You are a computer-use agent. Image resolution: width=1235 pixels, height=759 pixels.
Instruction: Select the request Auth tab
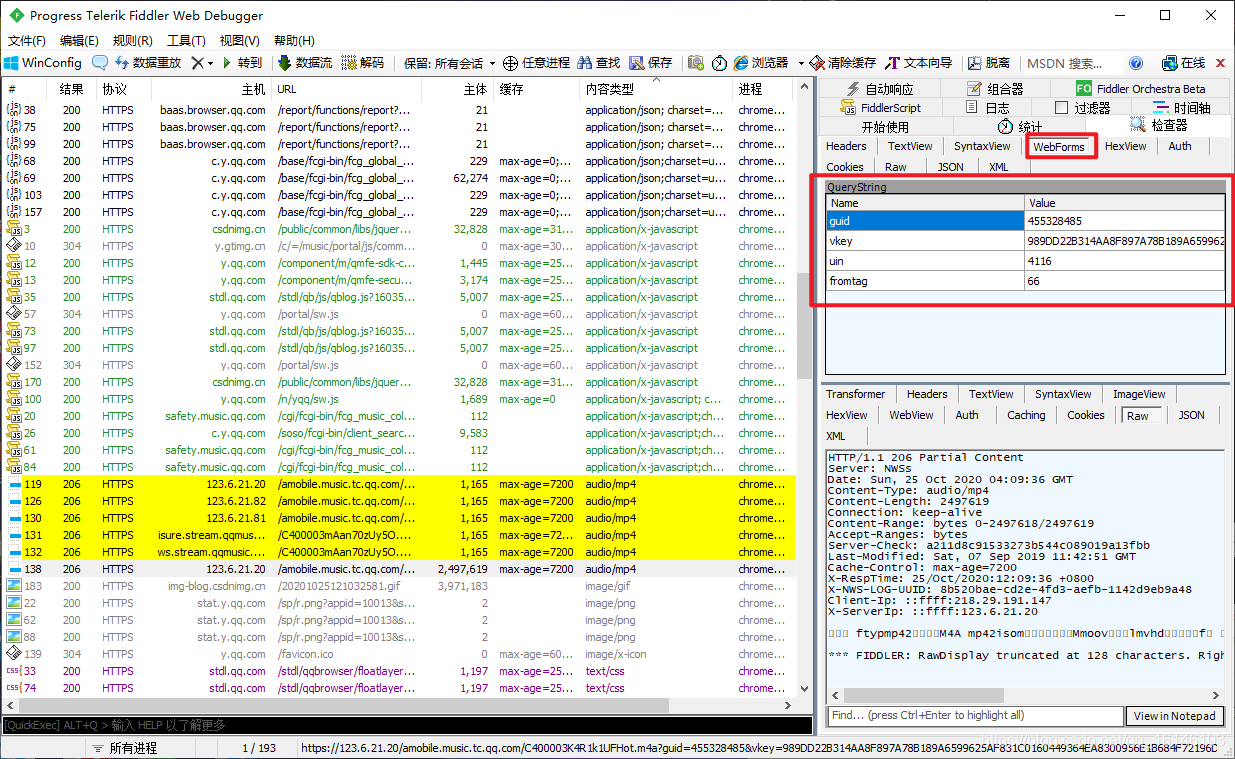click(x=1180, y=146)
